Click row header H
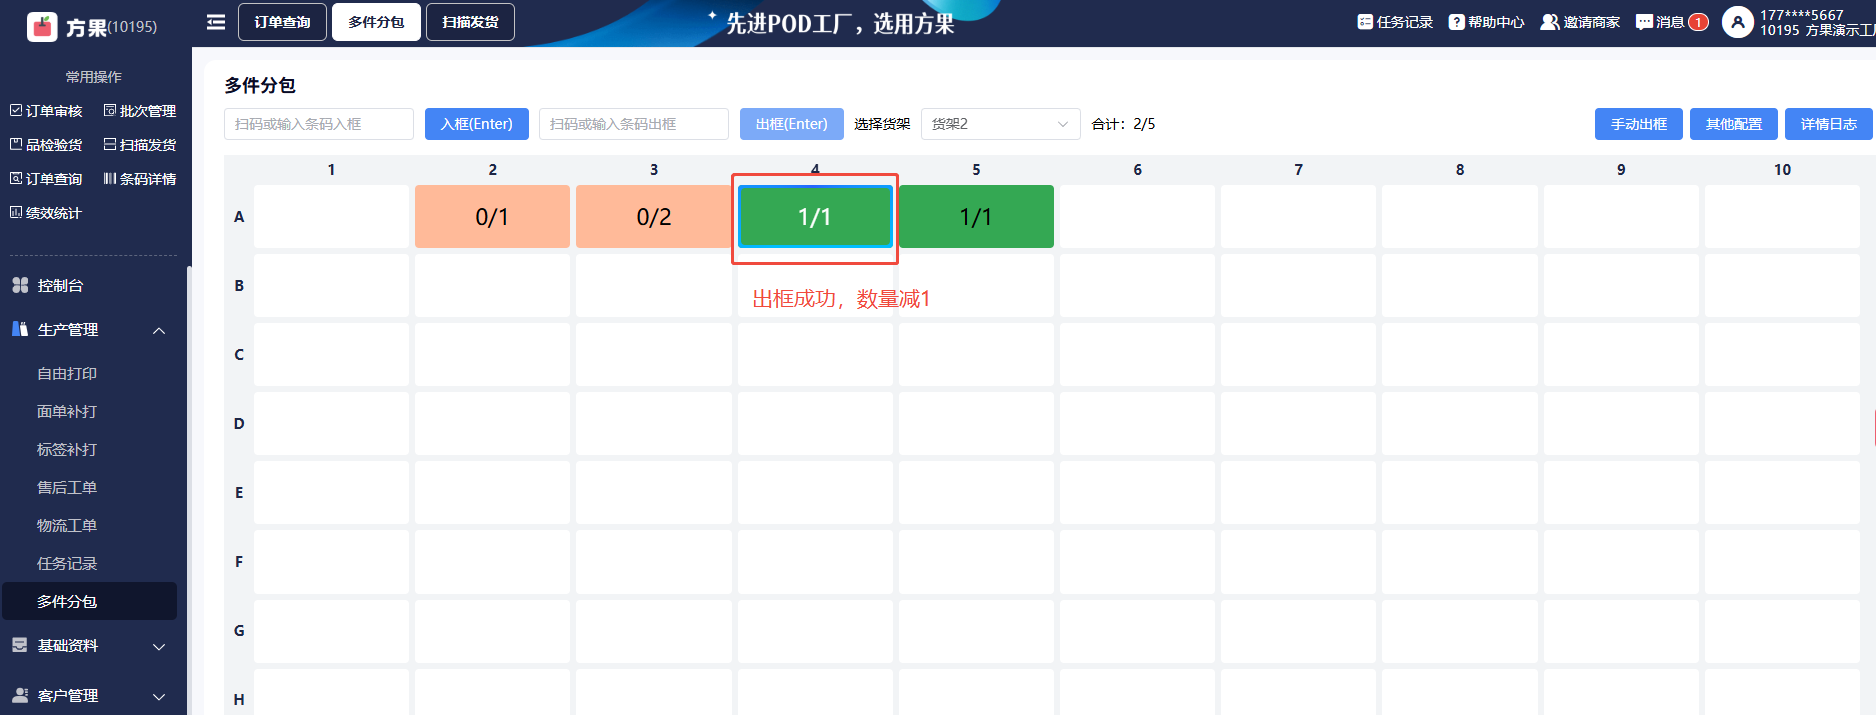 [239, 700]
